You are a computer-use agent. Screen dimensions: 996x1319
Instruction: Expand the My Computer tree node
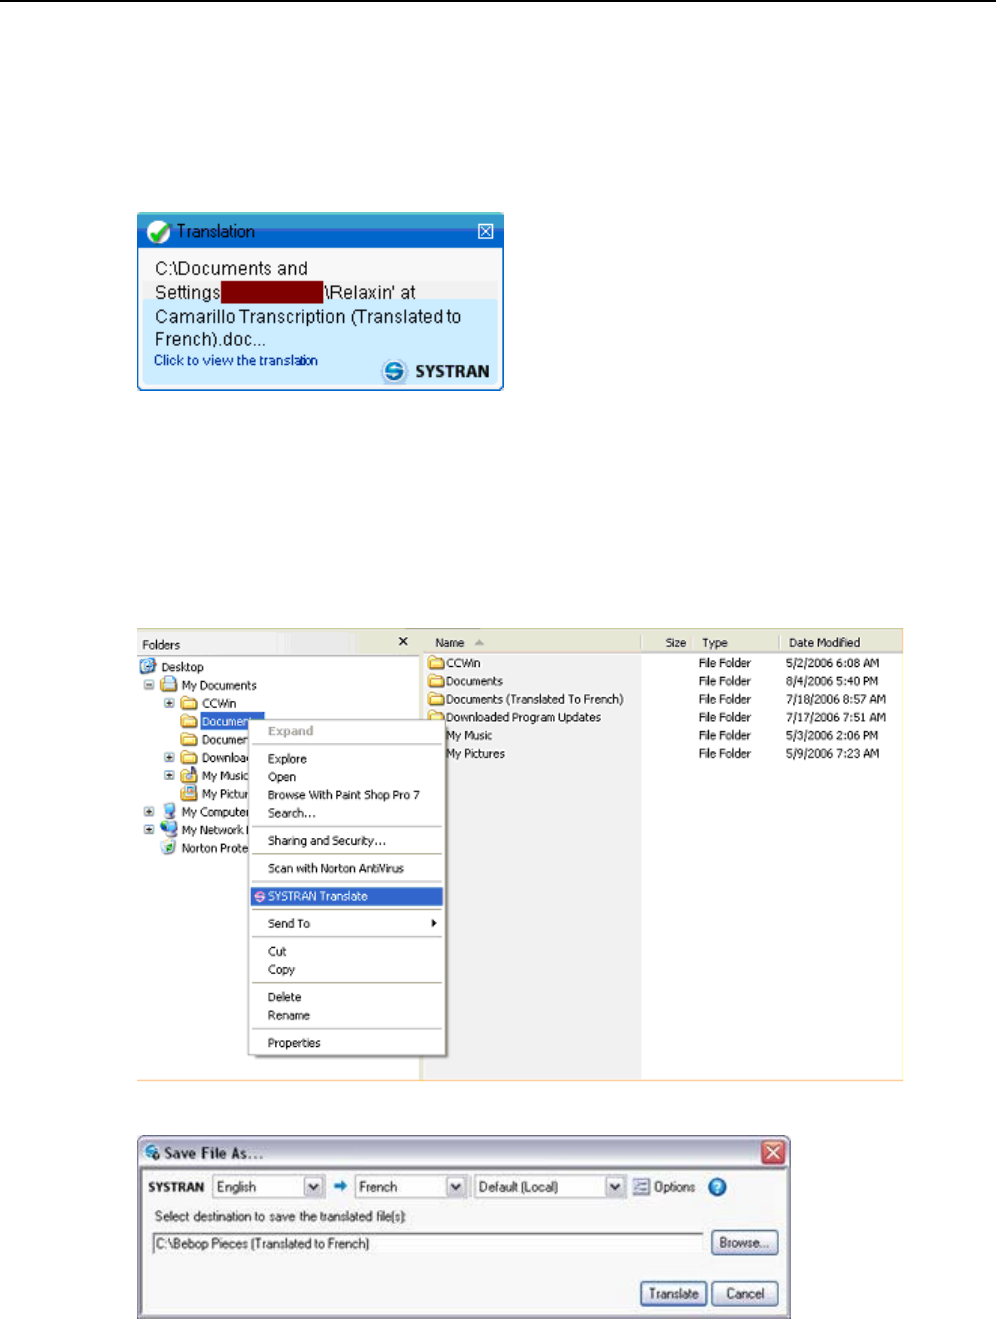149,811
